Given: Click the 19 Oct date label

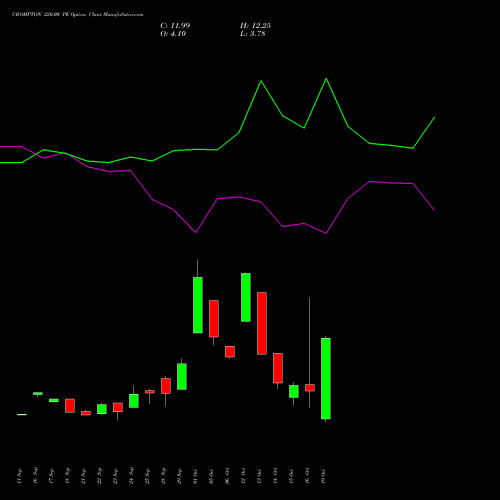Looking at the screenshot, I should 323,476.
